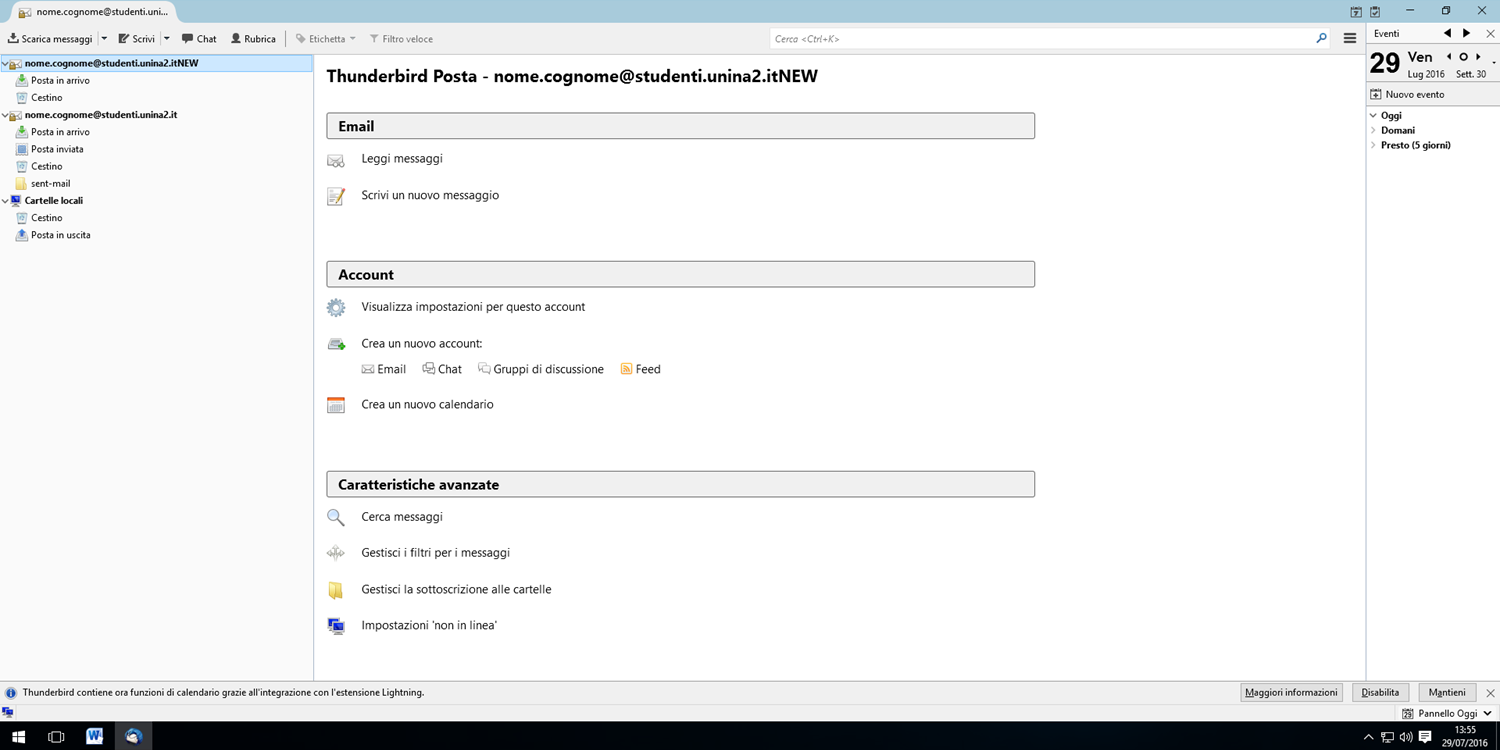Click the new calendar icon
The width and height of the screenshot is (1500, 750).
[336, 405]
